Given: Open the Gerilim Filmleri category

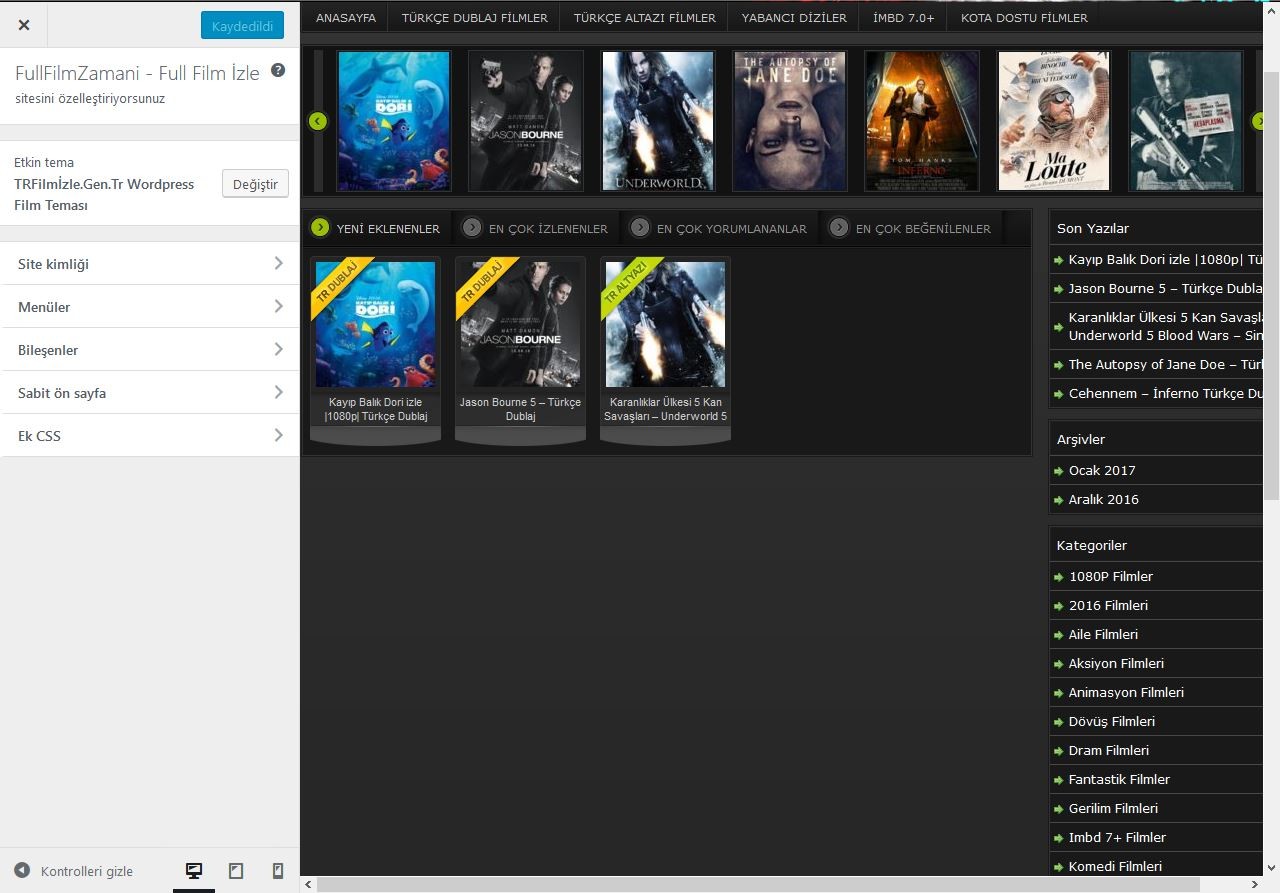Looking at the screenshot, I should click(1113, 808).
